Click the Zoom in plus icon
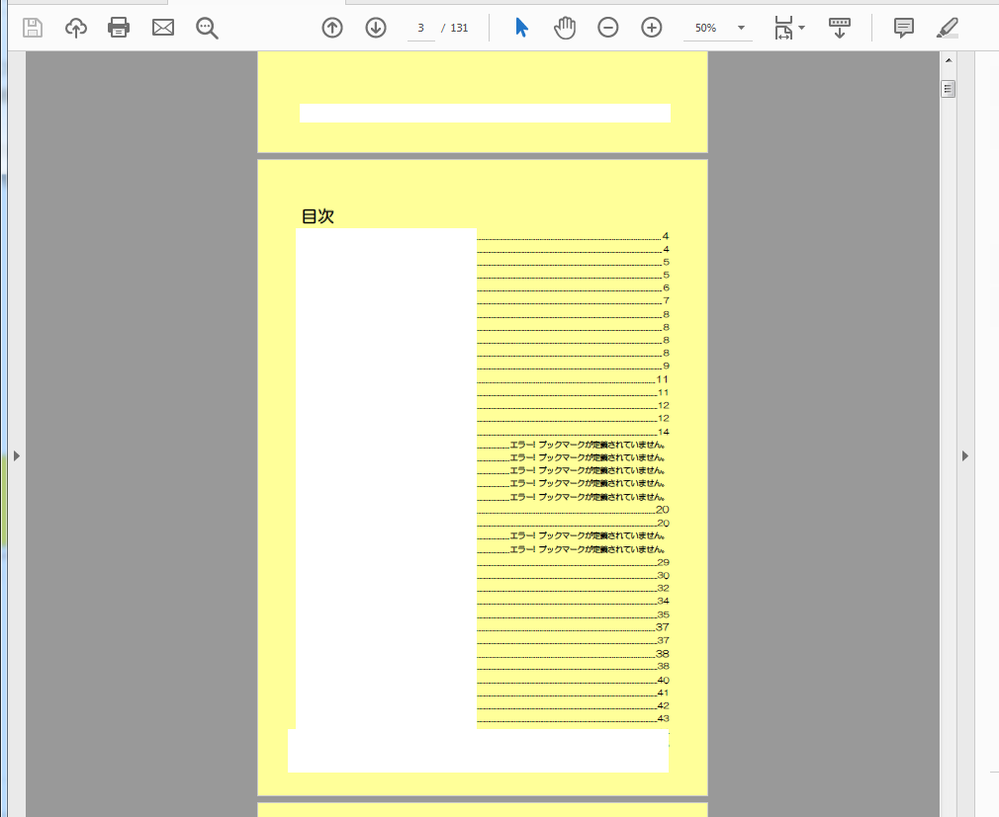 point(652,28)
